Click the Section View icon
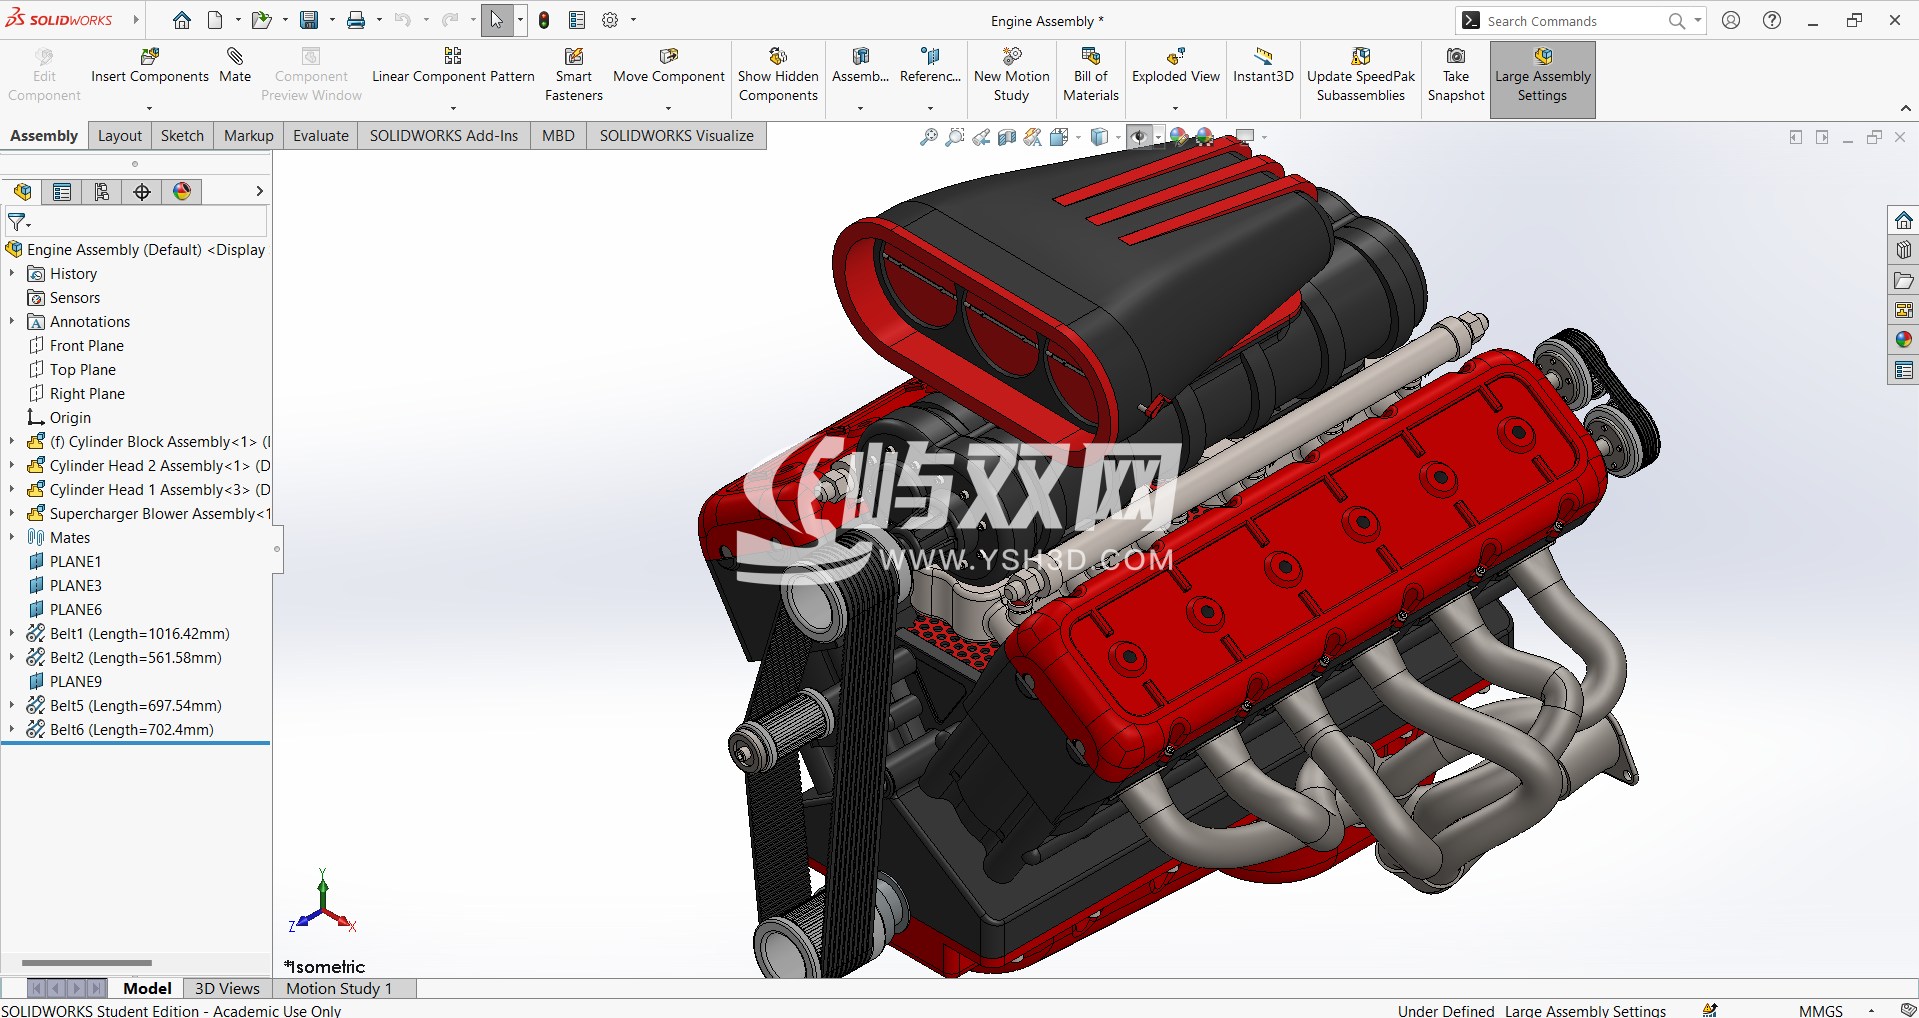This screenshot has width=1919, height=1018. (x=1007, y=137)
